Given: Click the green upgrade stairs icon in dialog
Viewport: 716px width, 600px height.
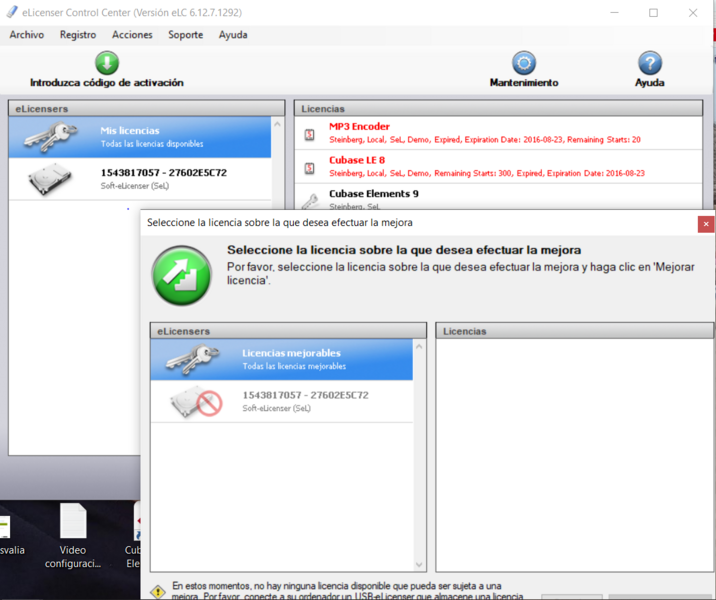Looking at the screenshot, I should tap(182, 275).
